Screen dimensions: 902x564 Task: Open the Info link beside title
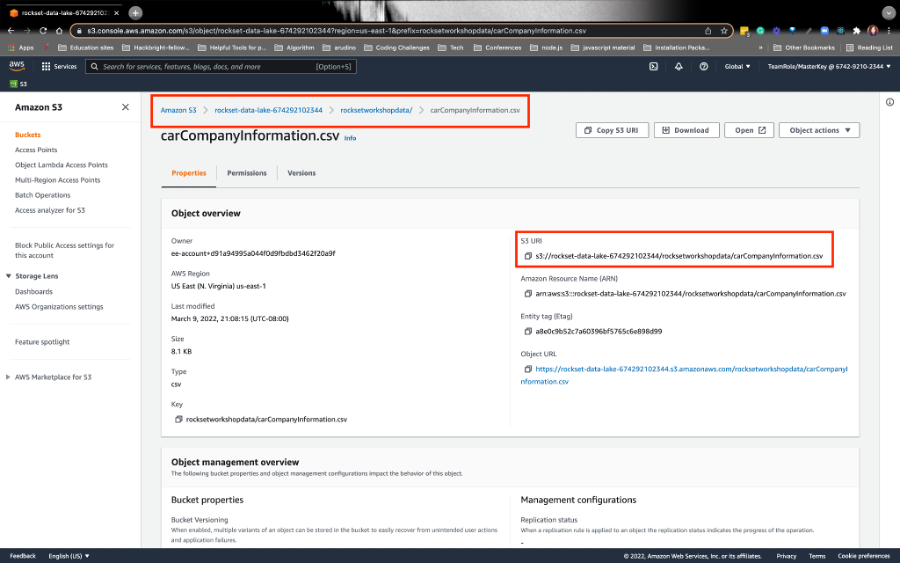[x=350, y=138]
